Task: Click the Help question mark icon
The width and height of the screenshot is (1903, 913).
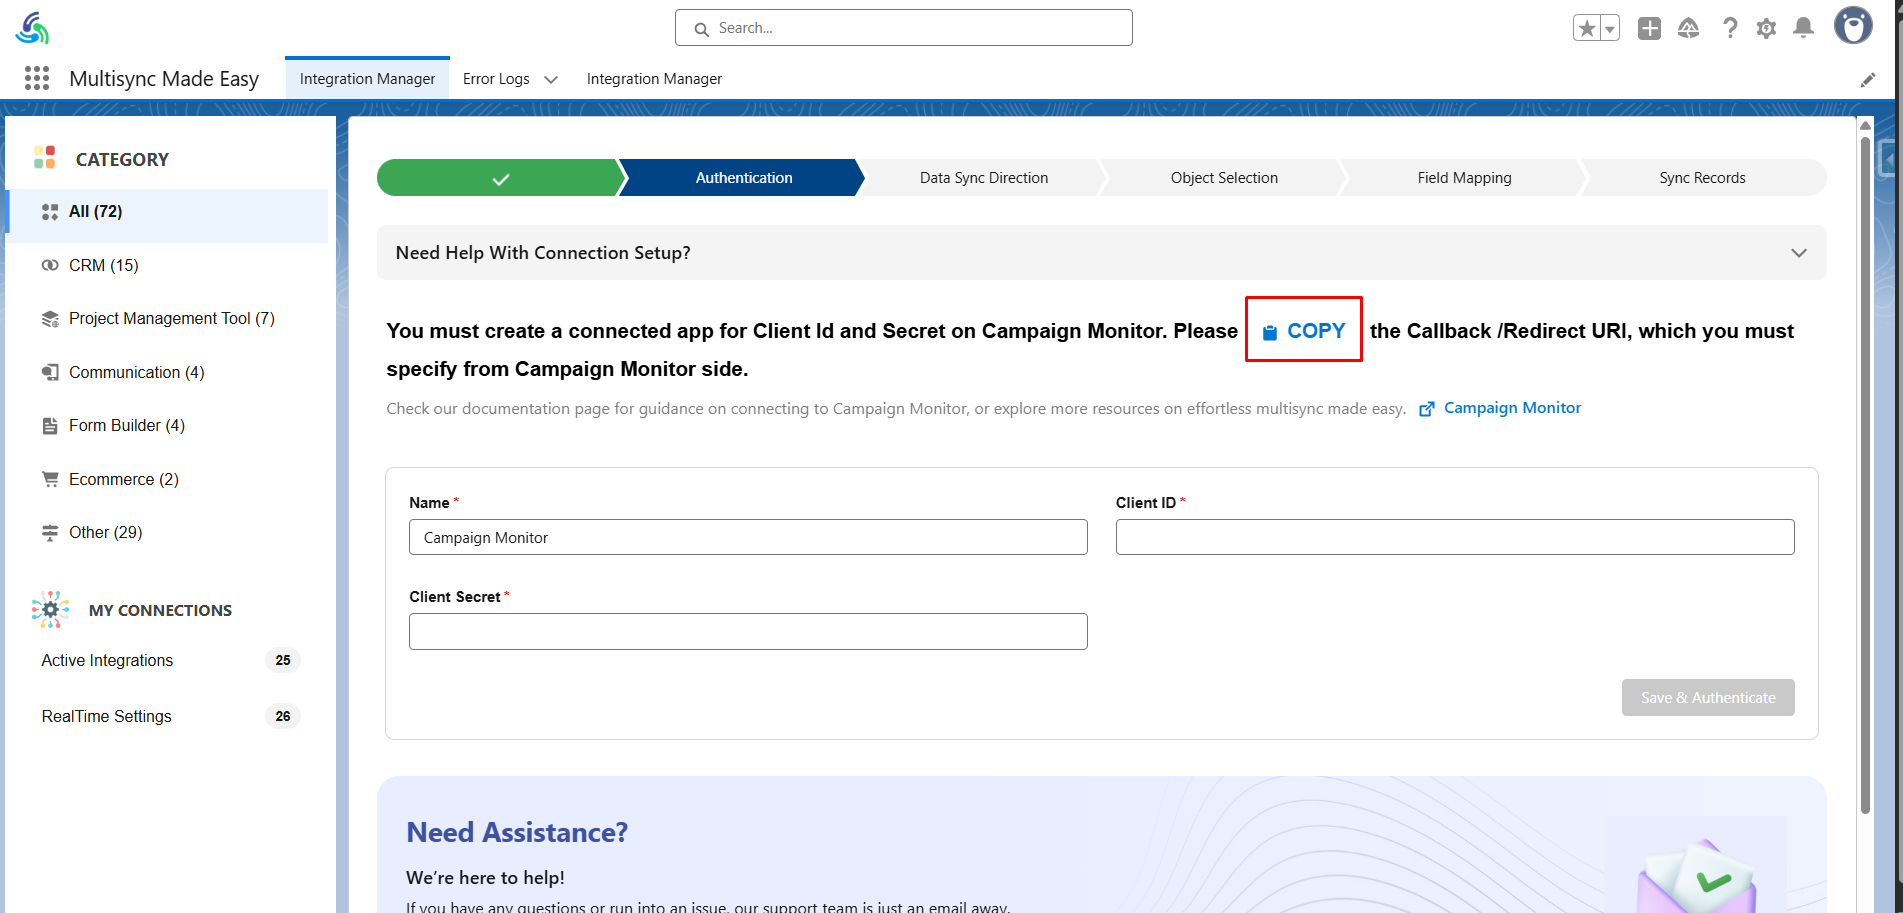Action: coord(1730,28)
